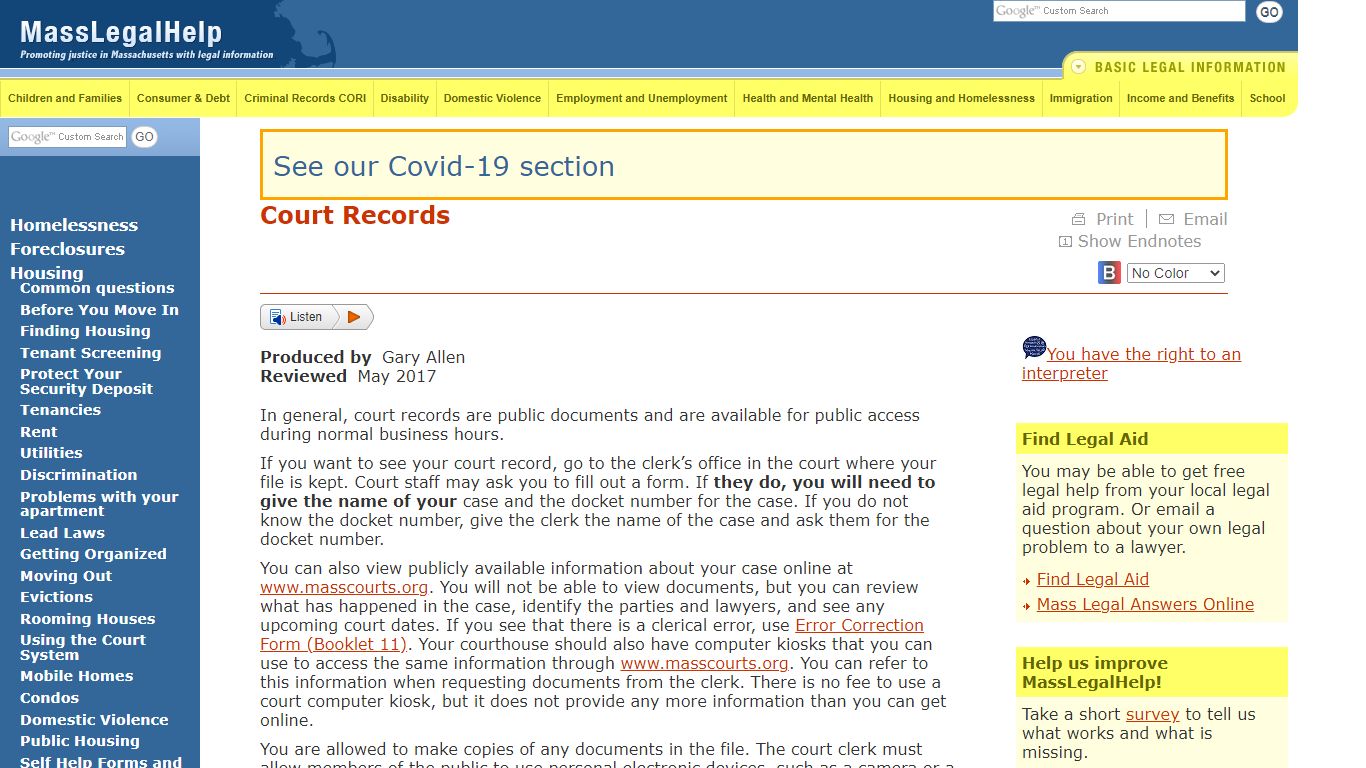Open Rent sidebar item

click(x=39, y=432)
